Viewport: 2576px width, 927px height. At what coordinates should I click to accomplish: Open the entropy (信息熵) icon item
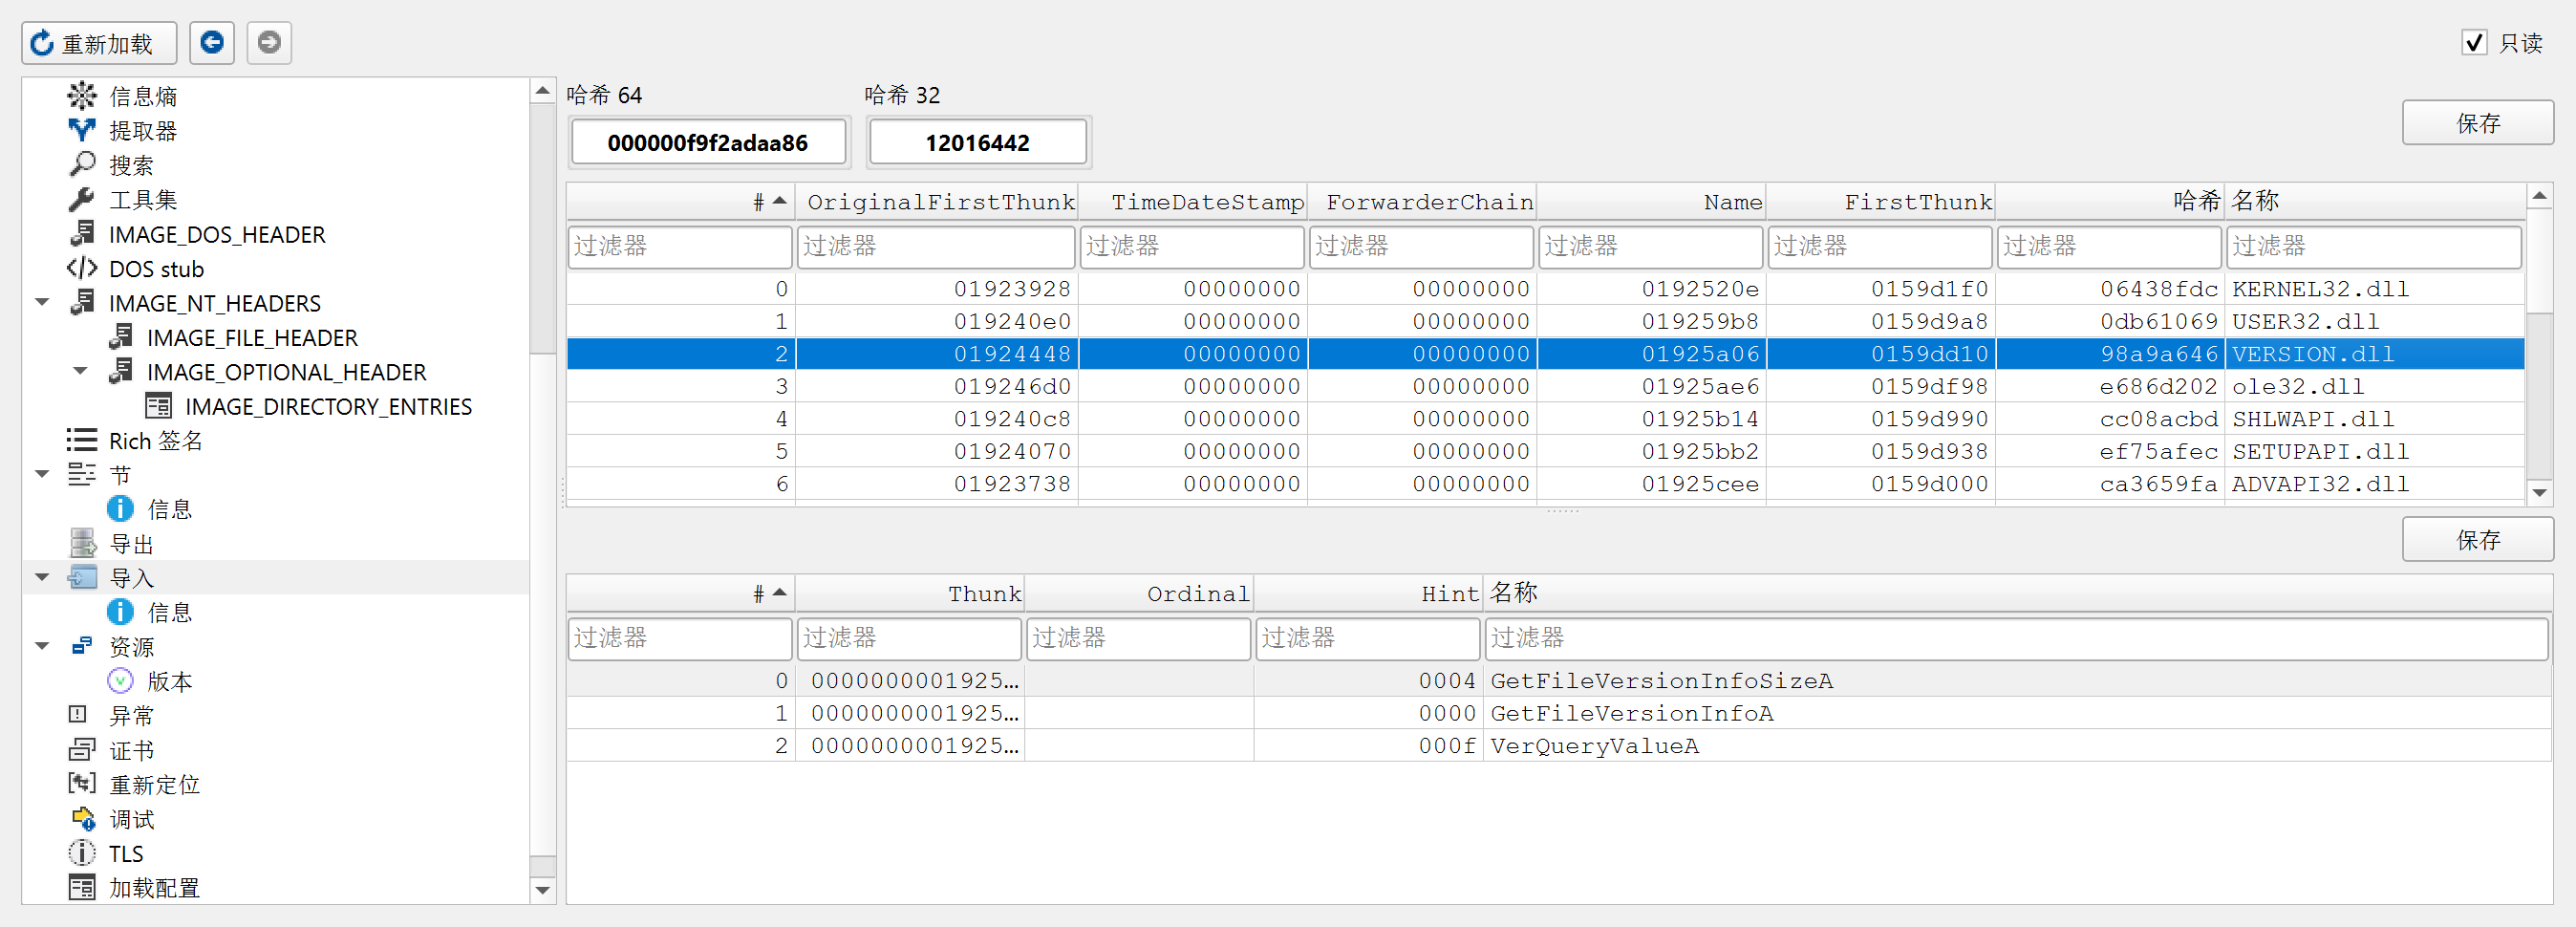coord(81,96)
